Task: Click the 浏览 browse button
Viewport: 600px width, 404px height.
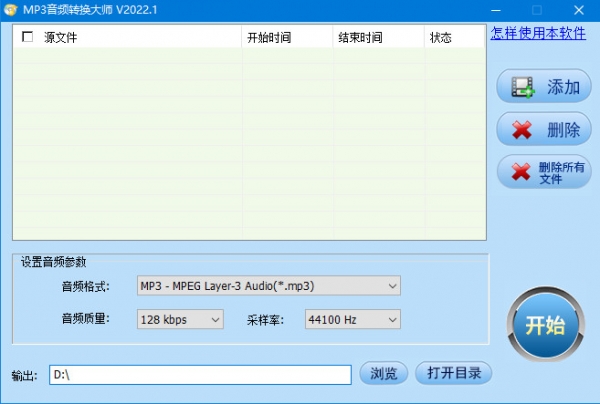Action: [x=383, y=373]
